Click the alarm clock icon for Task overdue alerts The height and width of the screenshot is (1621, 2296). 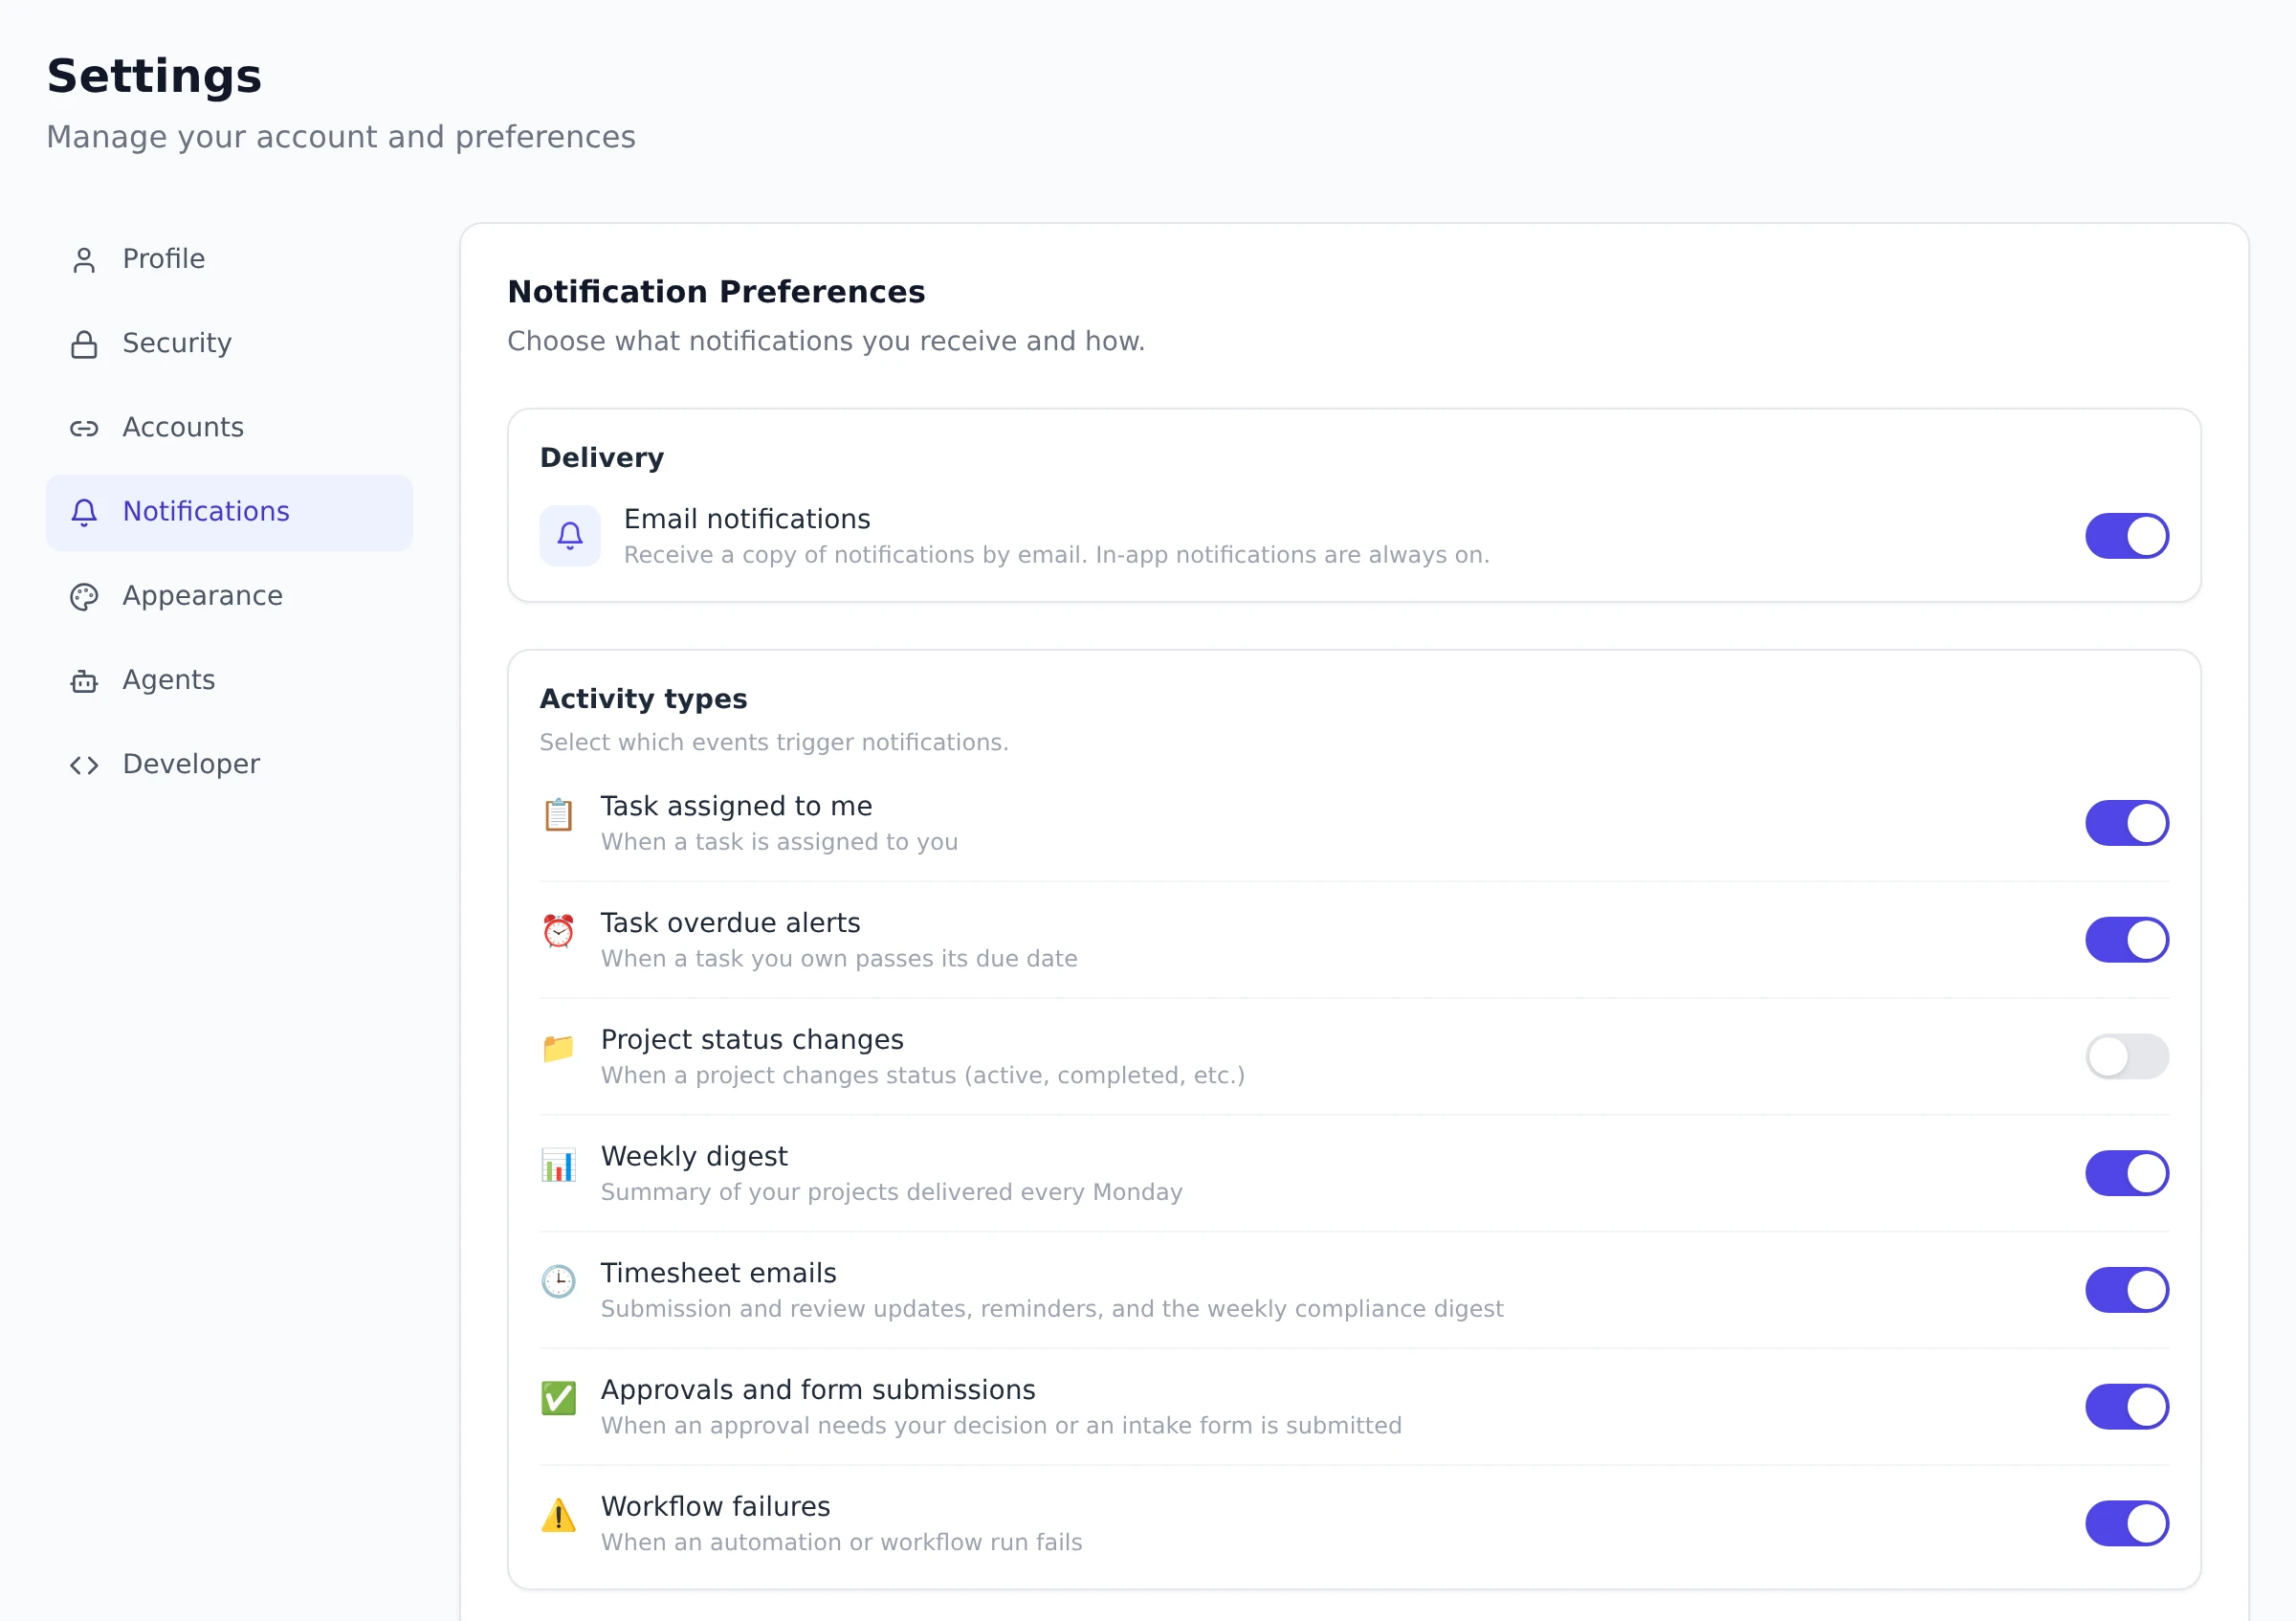558,931
